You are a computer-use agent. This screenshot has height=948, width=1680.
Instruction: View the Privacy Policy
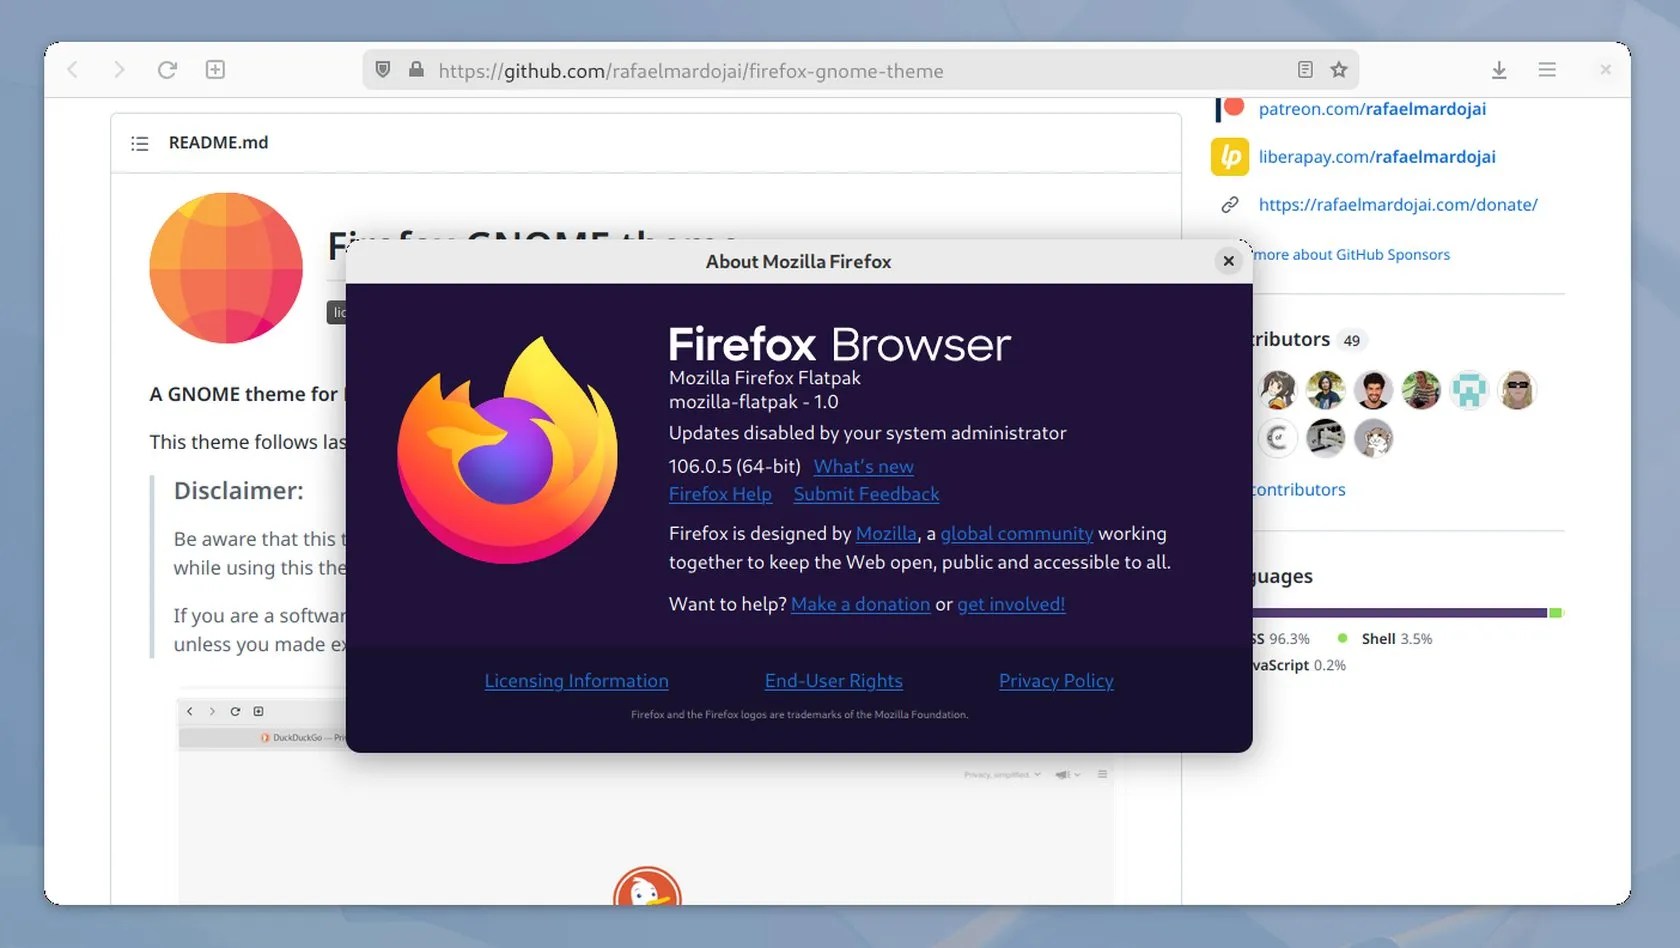(1056, 681)
